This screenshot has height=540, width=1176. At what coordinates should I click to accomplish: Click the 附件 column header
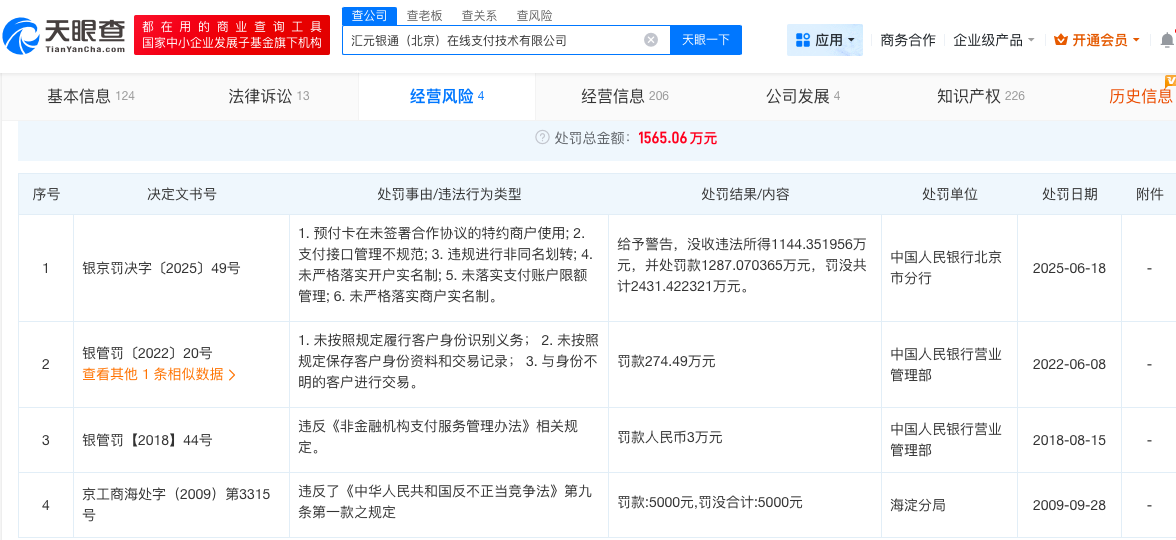(x=1149, y=194)
